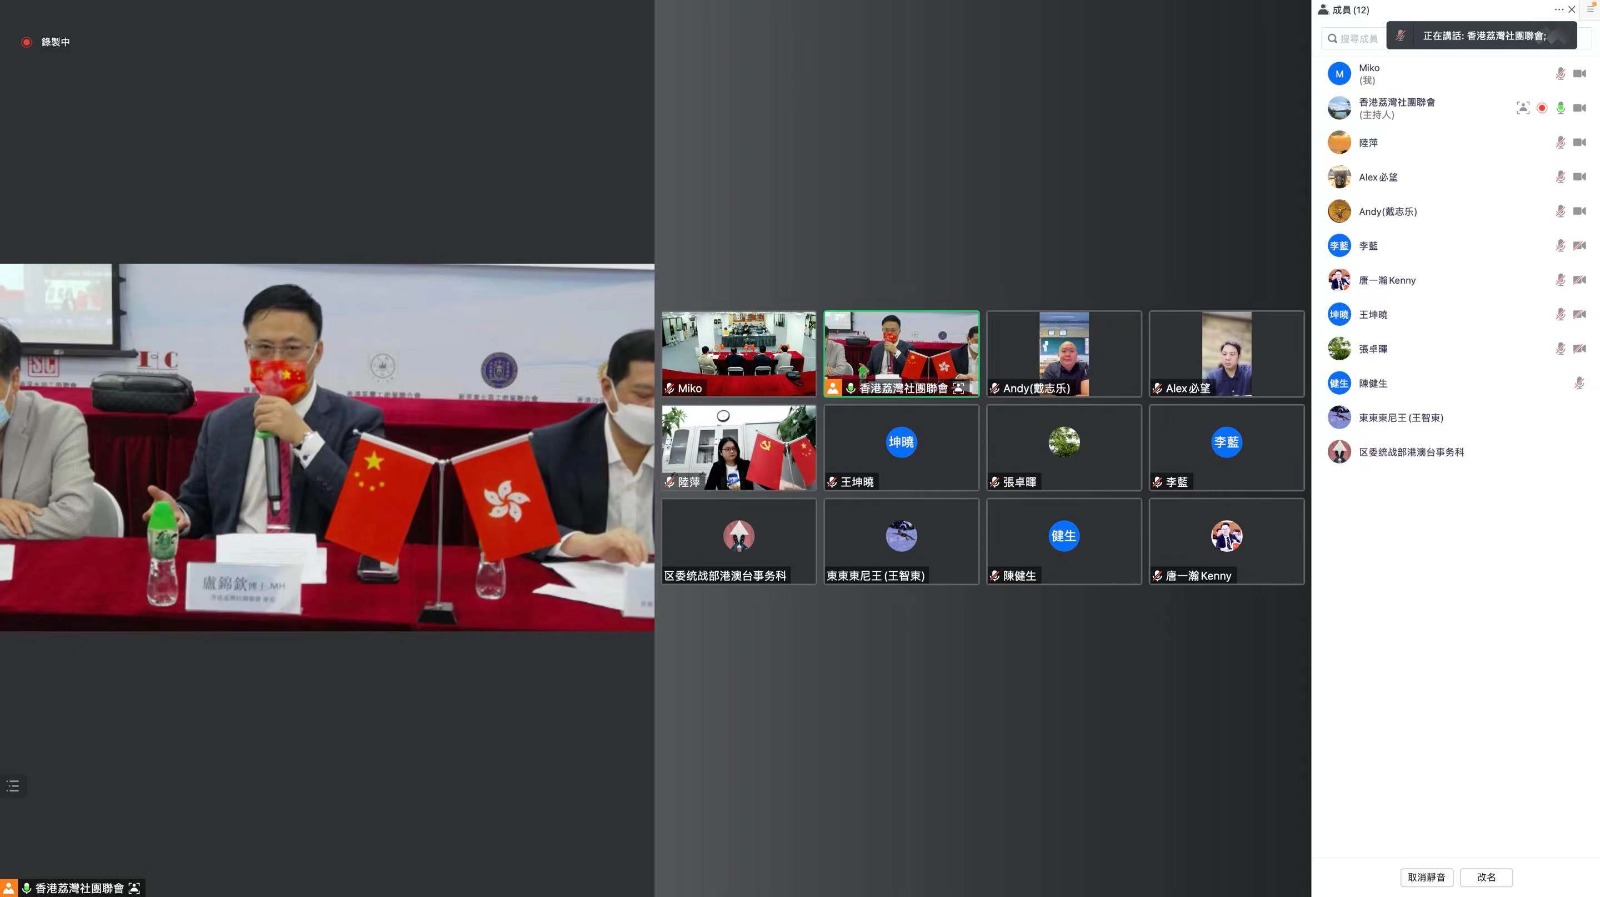The image size is (1600, 897).
Task: Open the list menu icon at bottom-left
Action: click(13, 786)
